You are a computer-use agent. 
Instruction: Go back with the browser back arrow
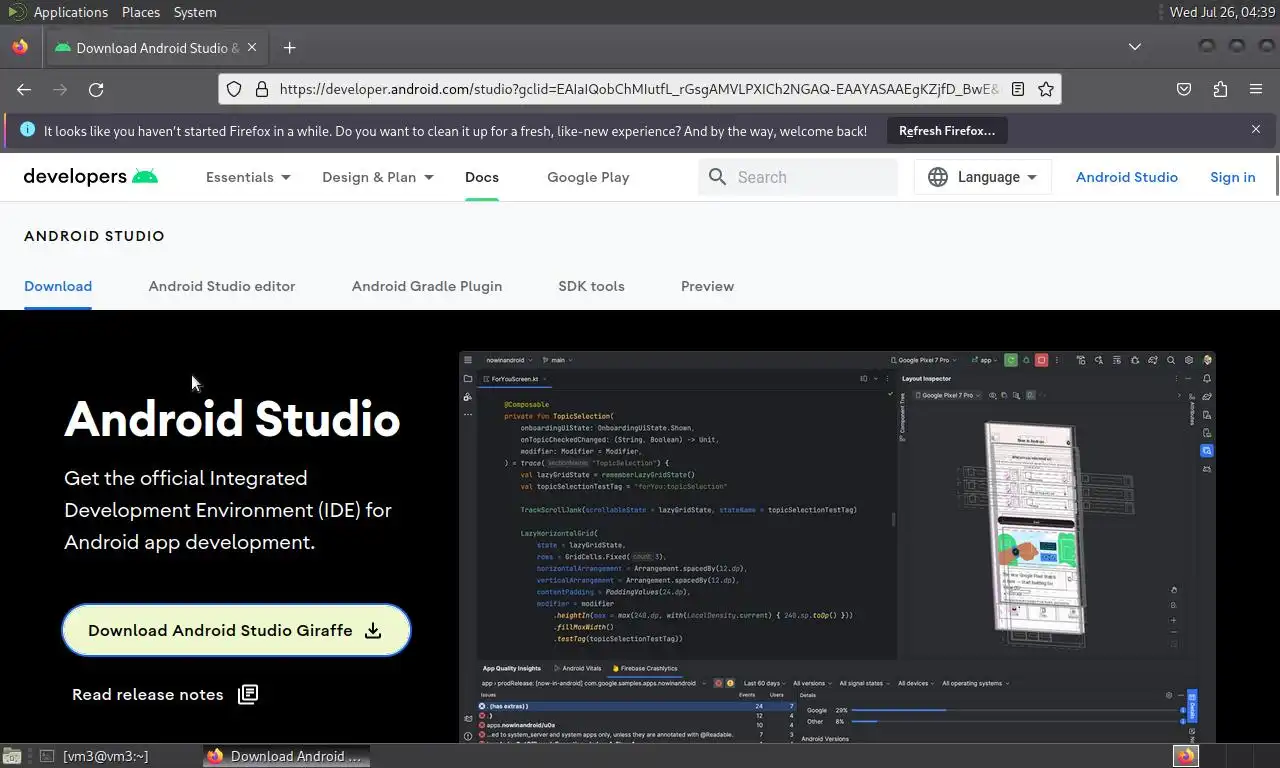click(24, 89)
